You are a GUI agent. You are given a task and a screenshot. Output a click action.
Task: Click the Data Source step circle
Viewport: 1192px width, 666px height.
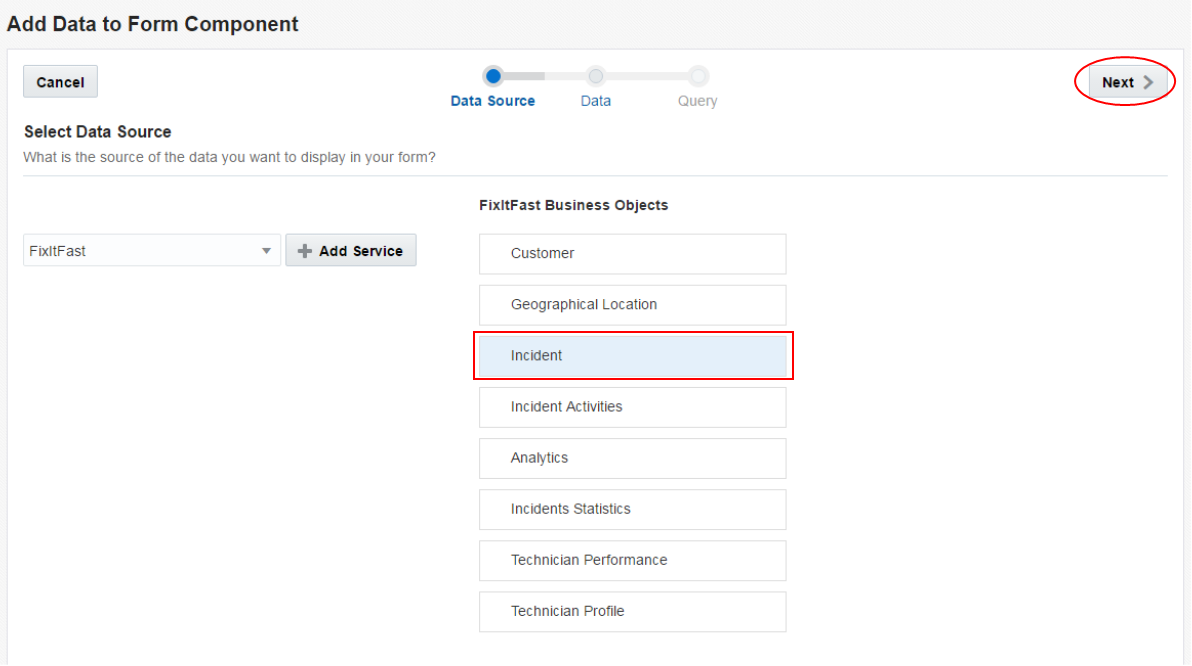tap(493, 76)
